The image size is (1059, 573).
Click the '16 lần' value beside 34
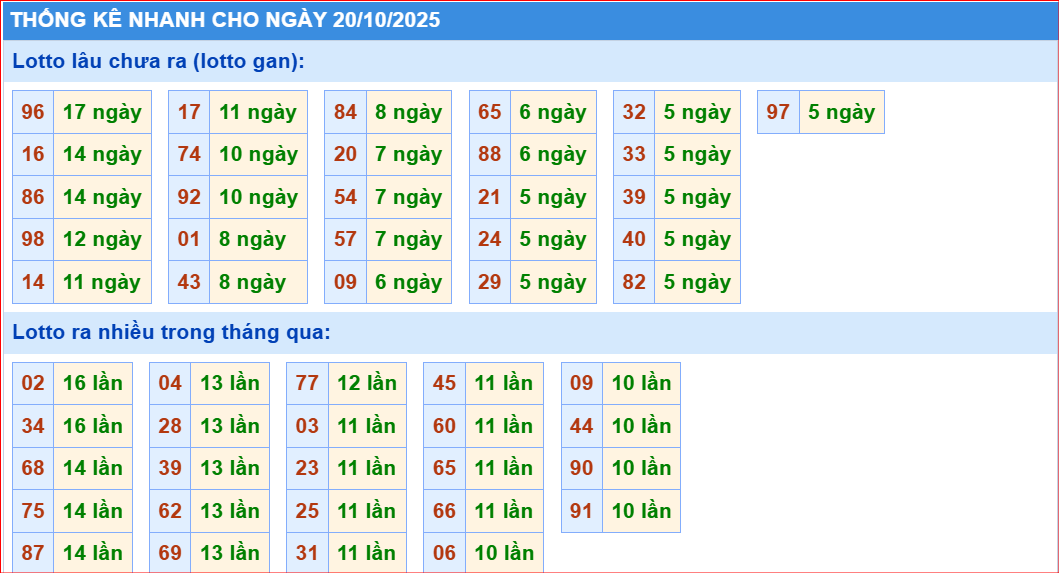93,426
